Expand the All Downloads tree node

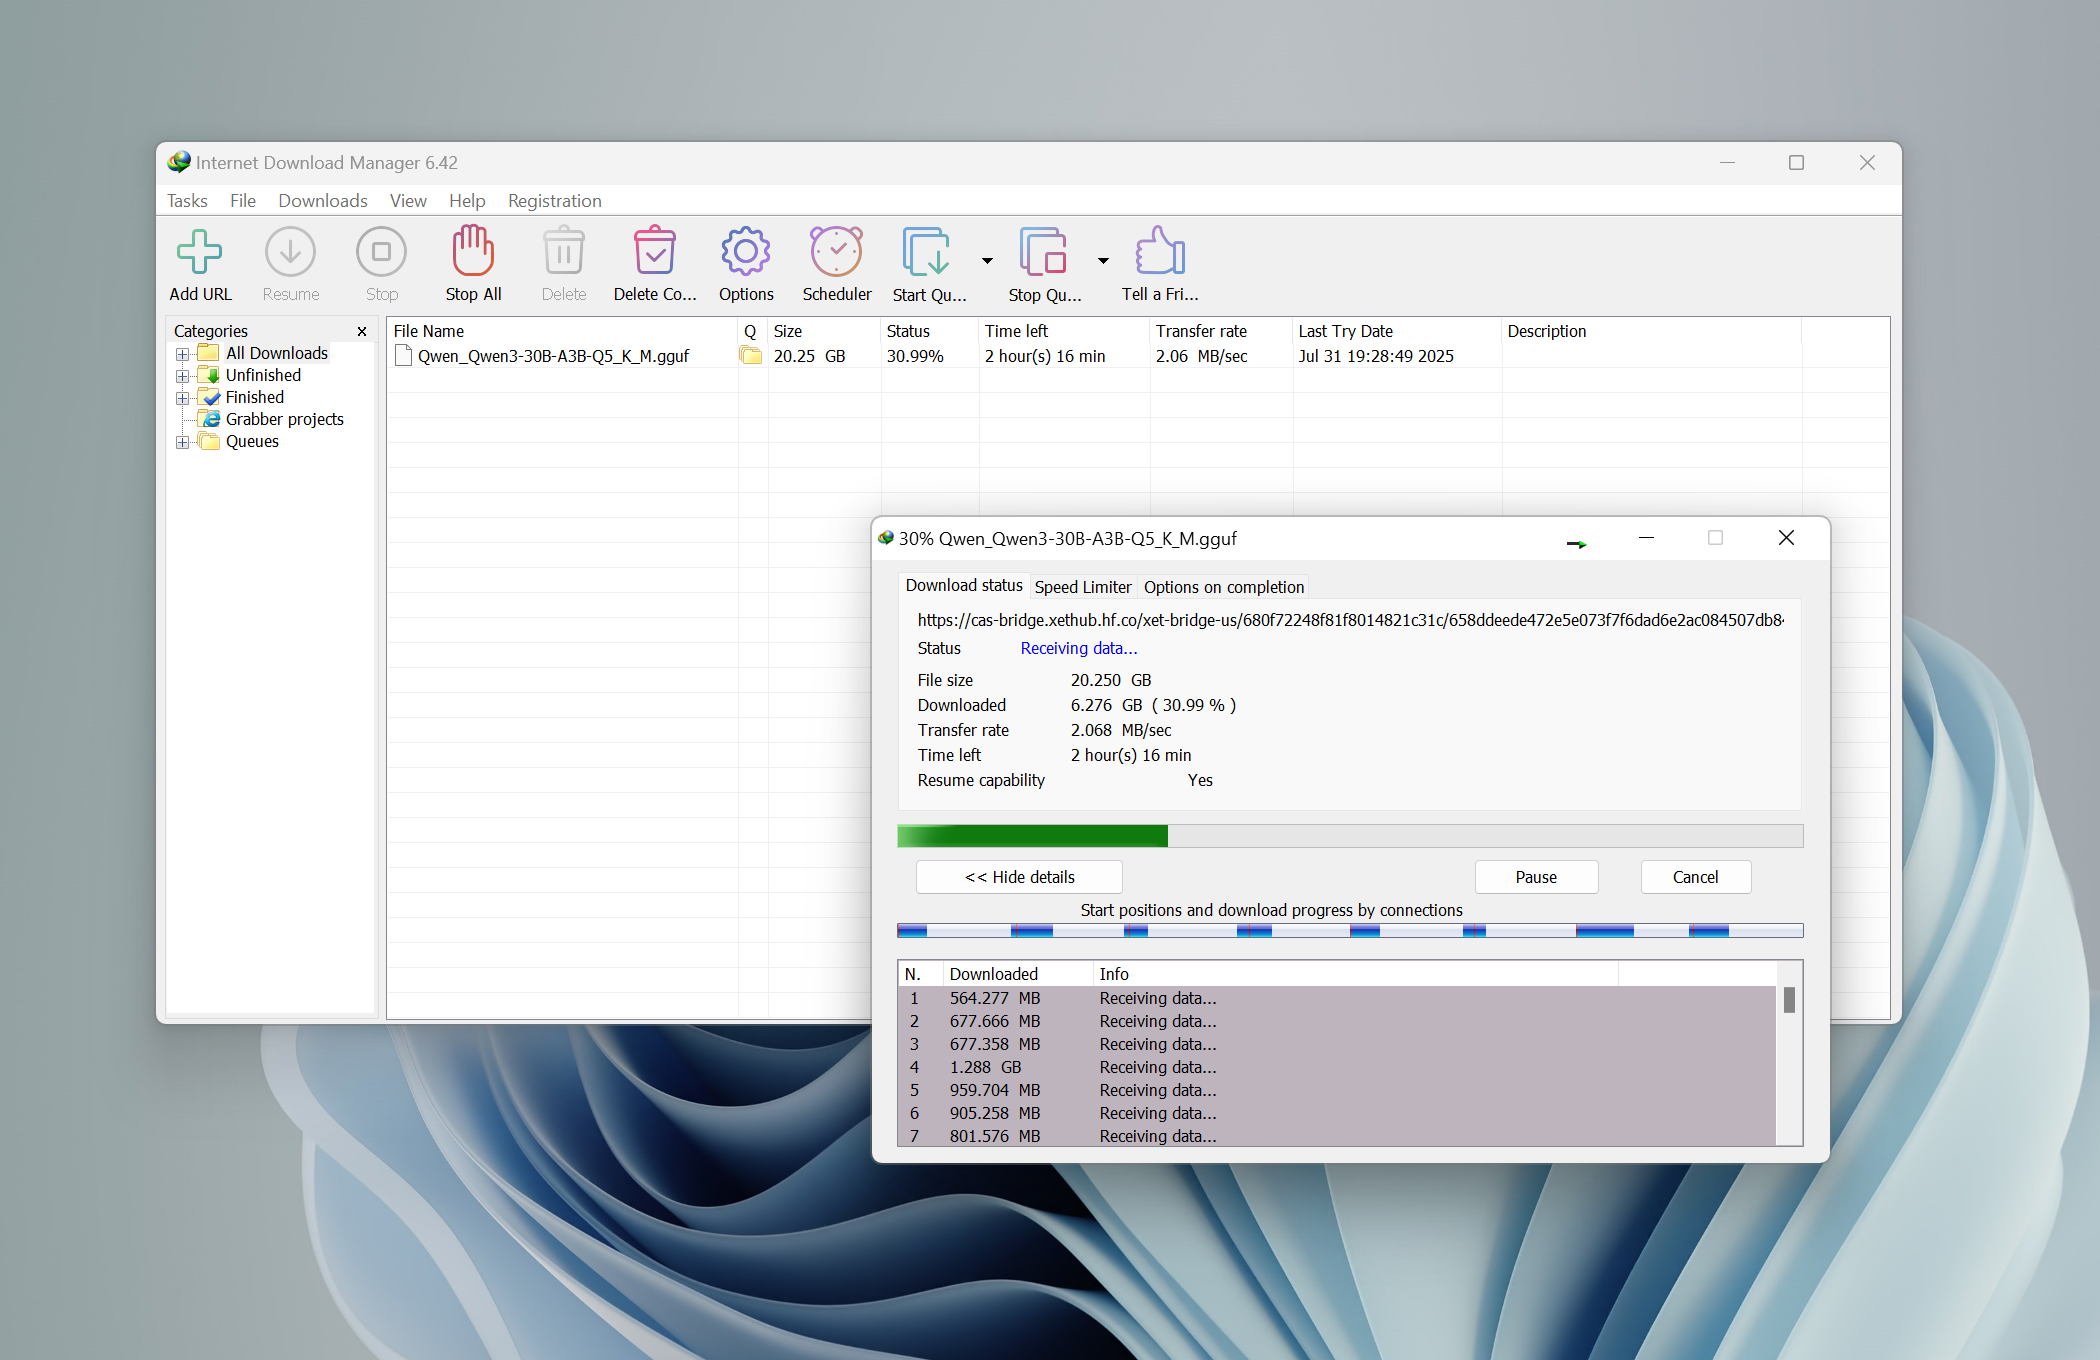(x=182, y=354)
